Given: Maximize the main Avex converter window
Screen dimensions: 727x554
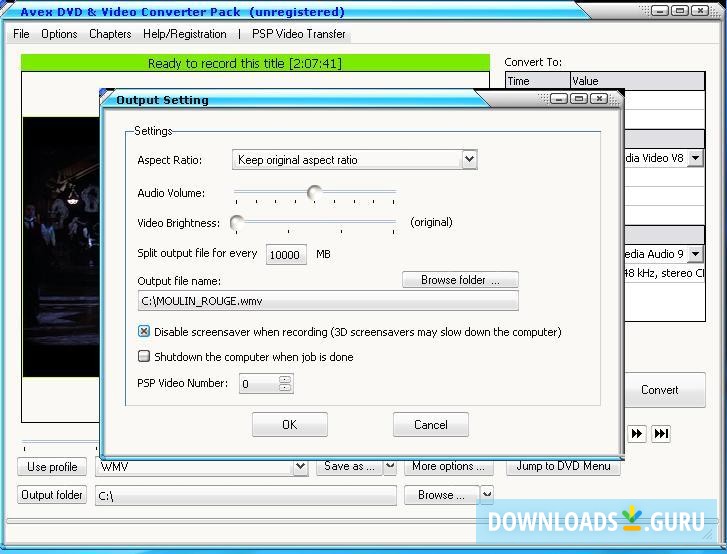Looking at the screenshot, I should coord(680,10).
